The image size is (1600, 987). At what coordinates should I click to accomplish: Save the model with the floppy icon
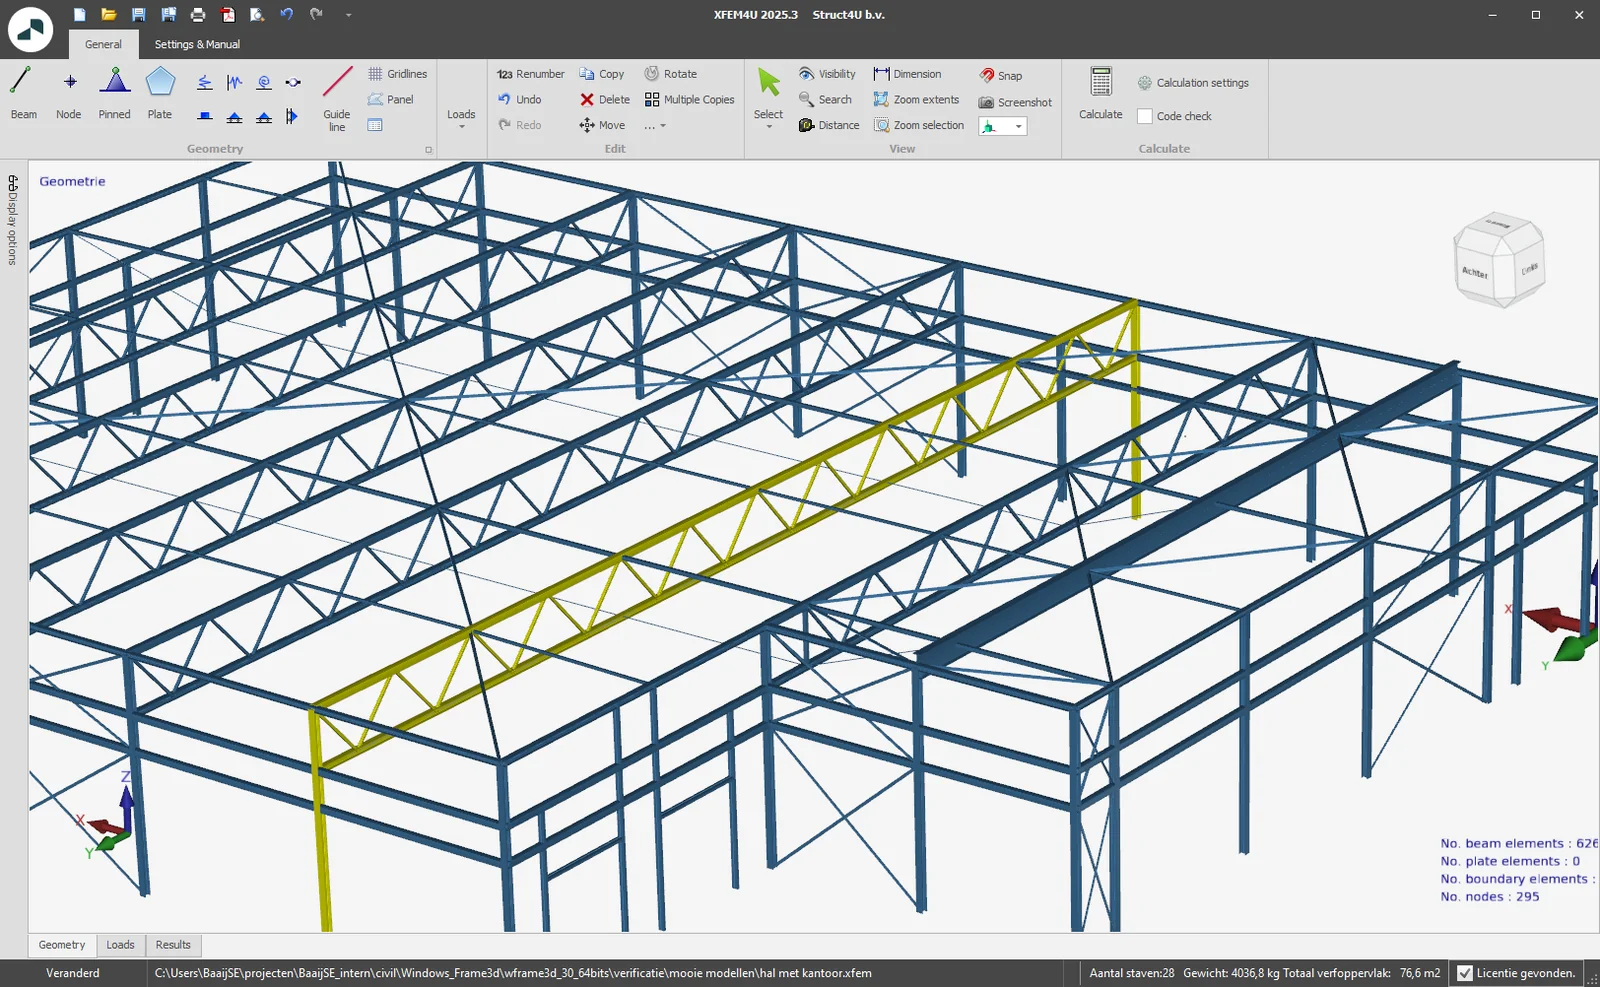click(x=139, y=15)
